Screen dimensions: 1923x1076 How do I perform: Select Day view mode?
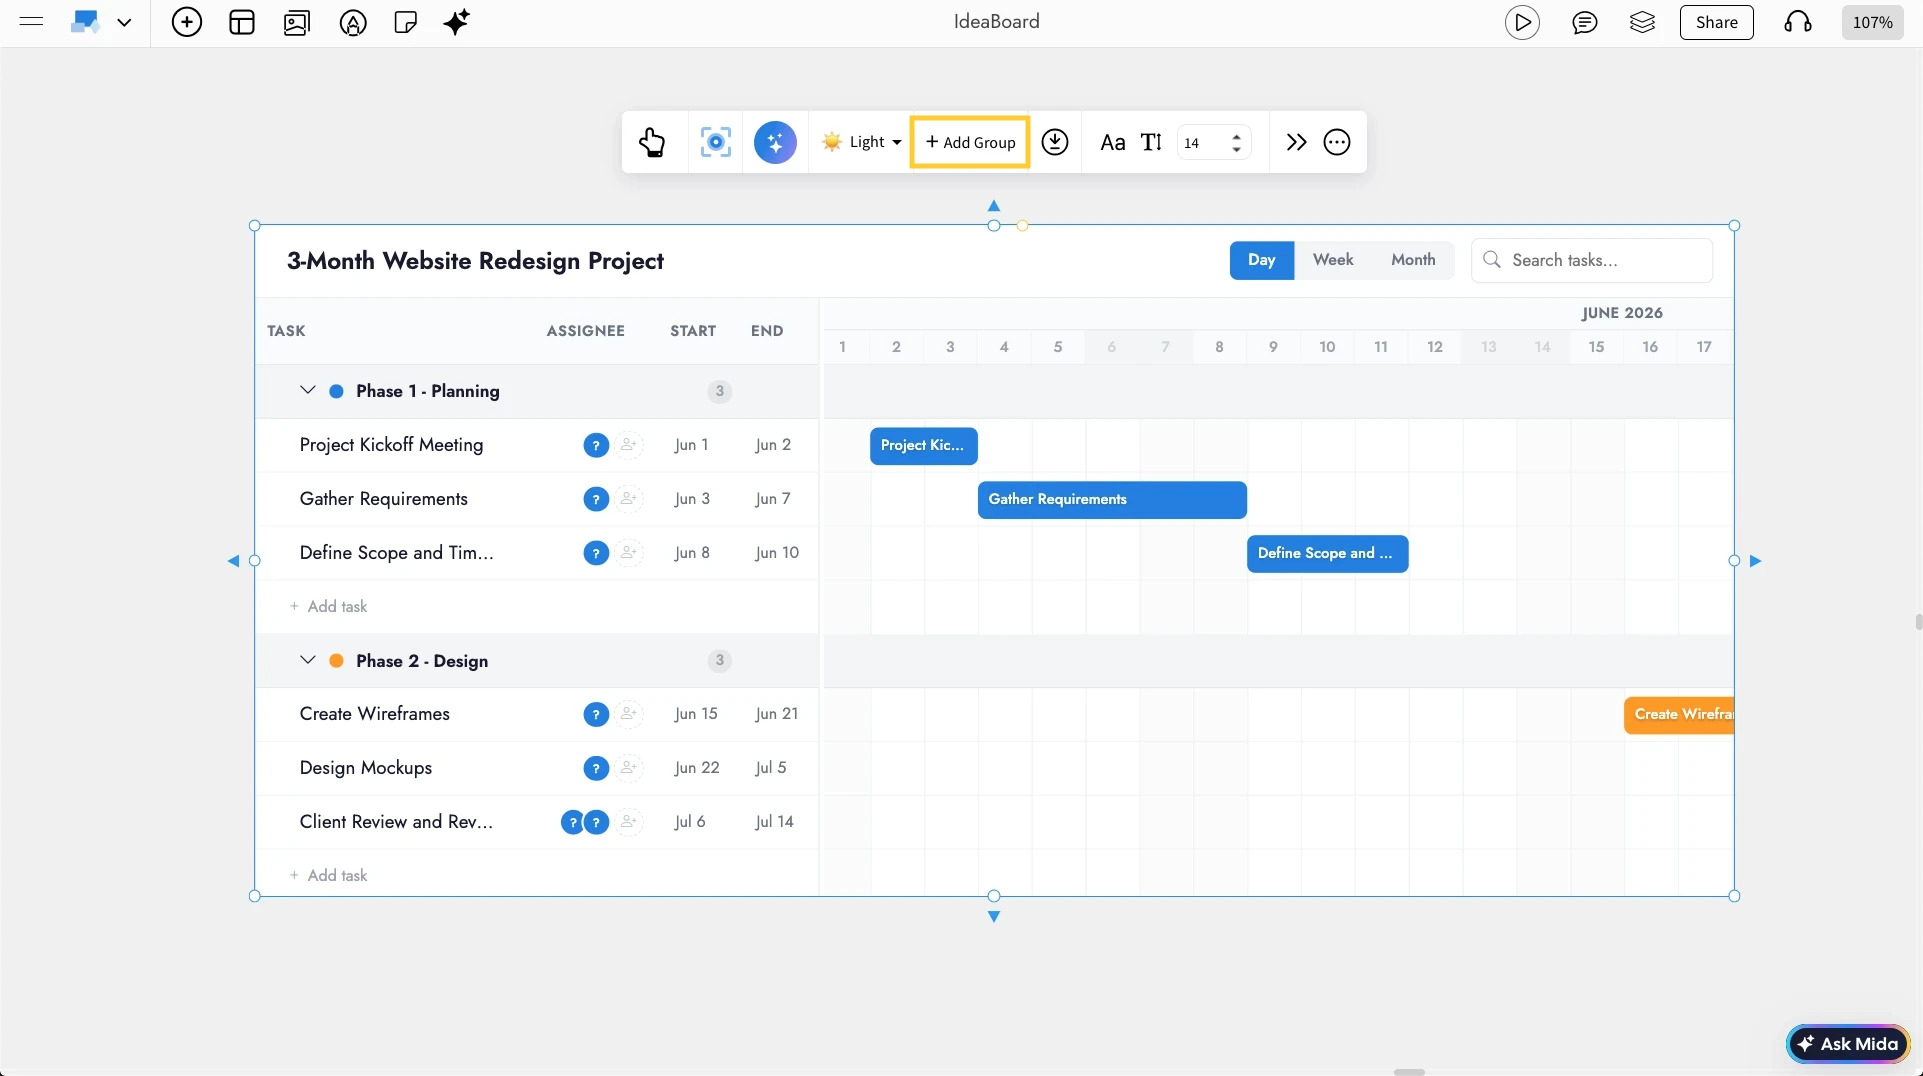pyautogui.click(x=1261, y=259)
